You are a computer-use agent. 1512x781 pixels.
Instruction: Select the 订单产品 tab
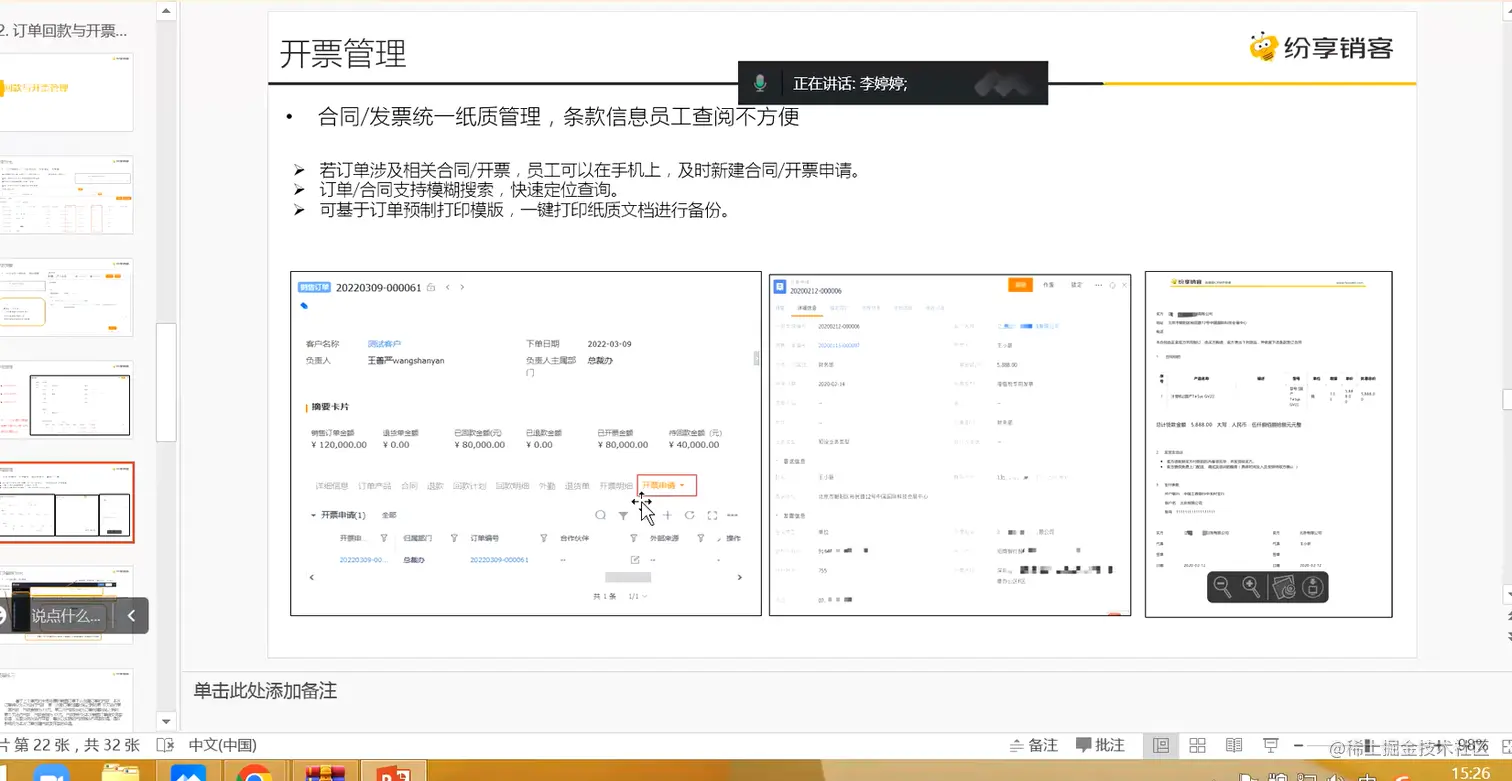click(375, 486)
